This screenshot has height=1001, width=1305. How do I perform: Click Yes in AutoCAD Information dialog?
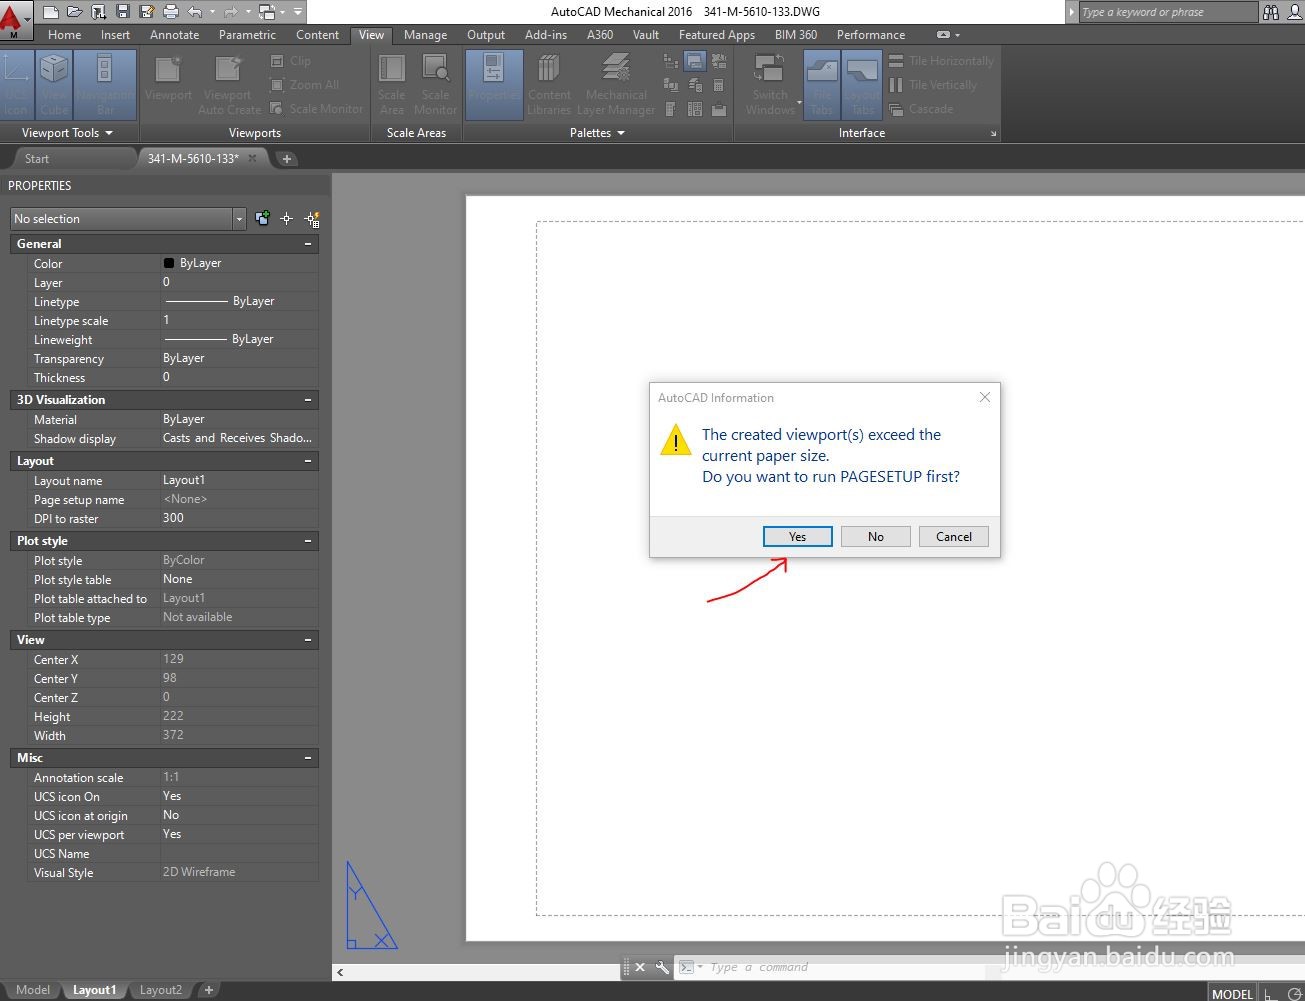click(x=797, y=537)
